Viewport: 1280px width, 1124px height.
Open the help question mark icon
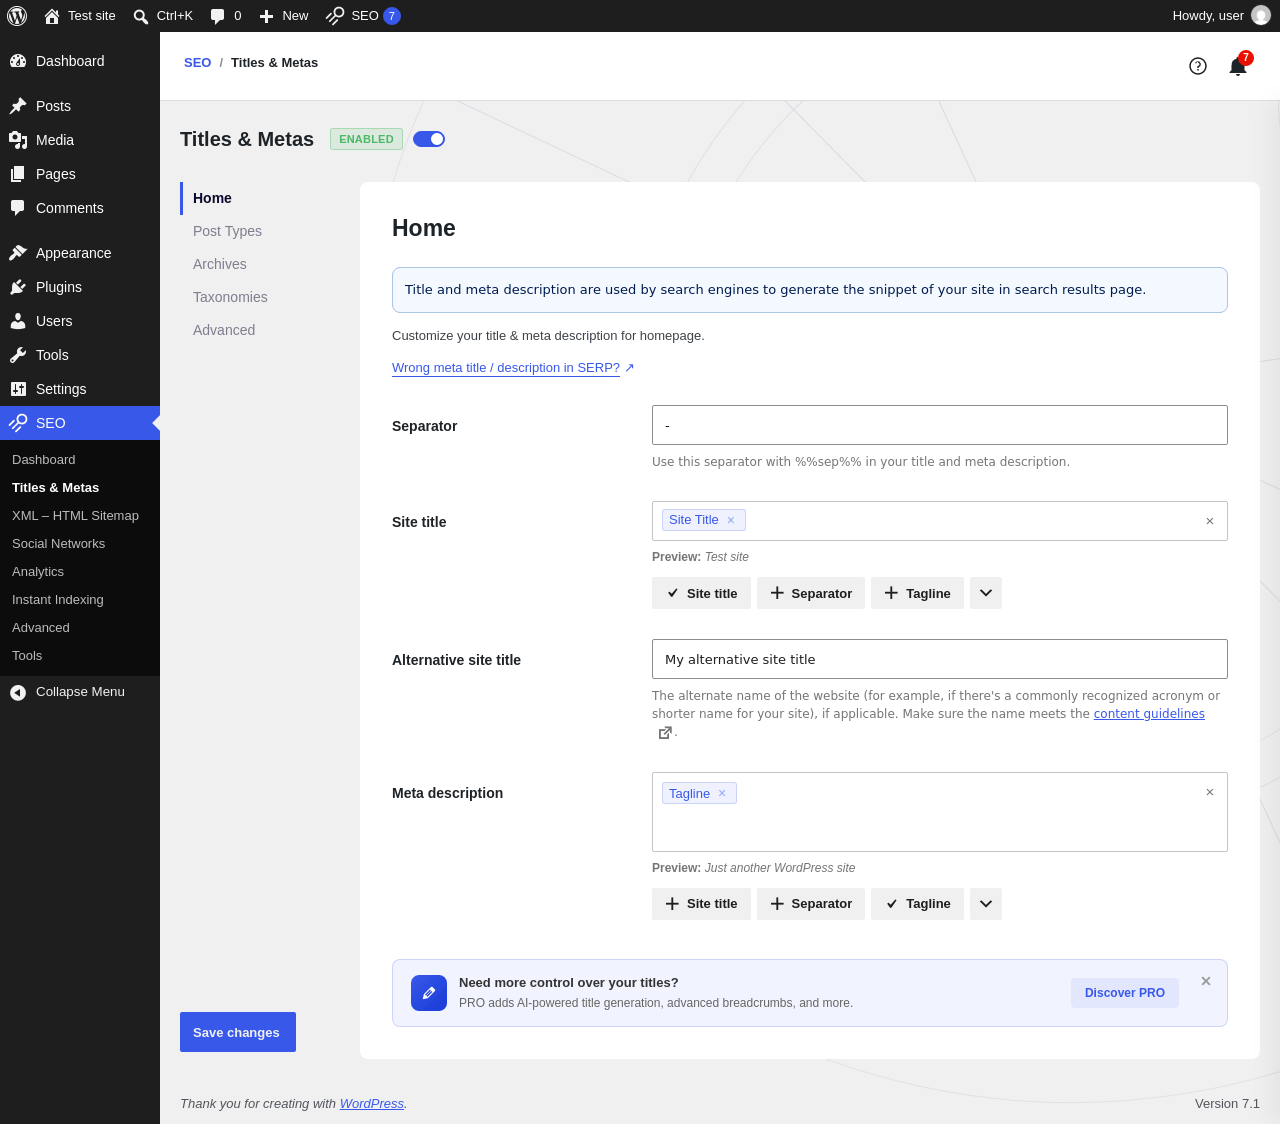[1198, 66]
